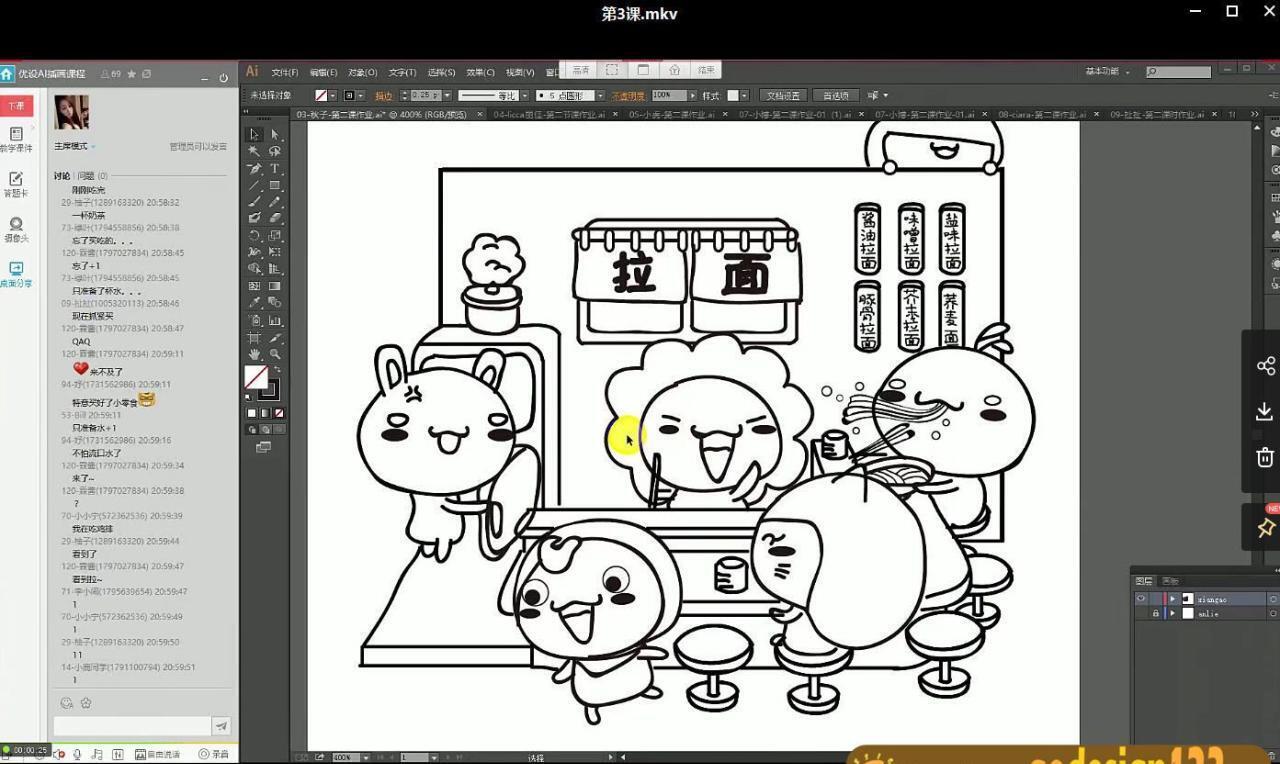Select the Blob Brush tool
The width and height of the screenshot is (1280, 764).
click(x=255, y=216)
